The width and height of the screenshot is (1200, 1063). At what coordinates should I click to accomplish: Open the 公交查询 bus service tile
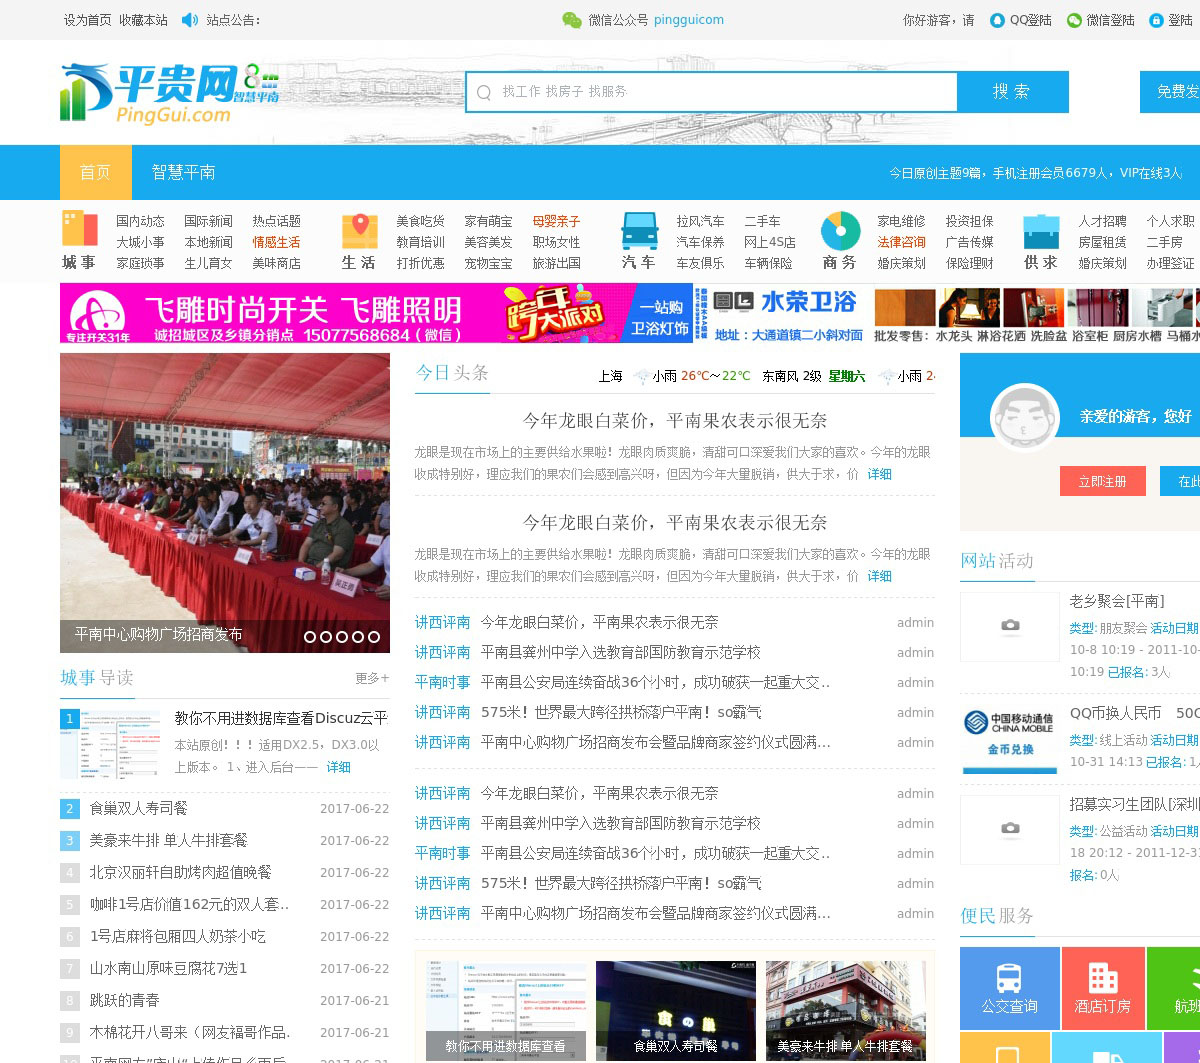click(1009, 988)
